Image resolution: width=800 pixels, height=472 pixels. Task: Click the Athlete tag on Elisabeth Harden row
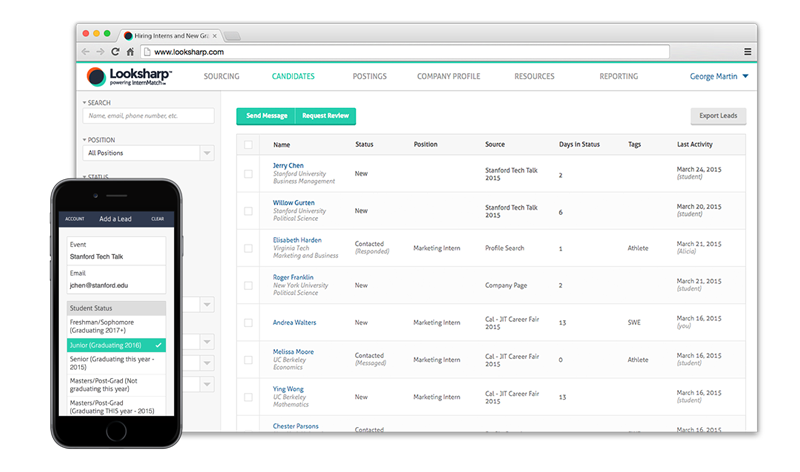pyautogui.click(x=638, y=248)
